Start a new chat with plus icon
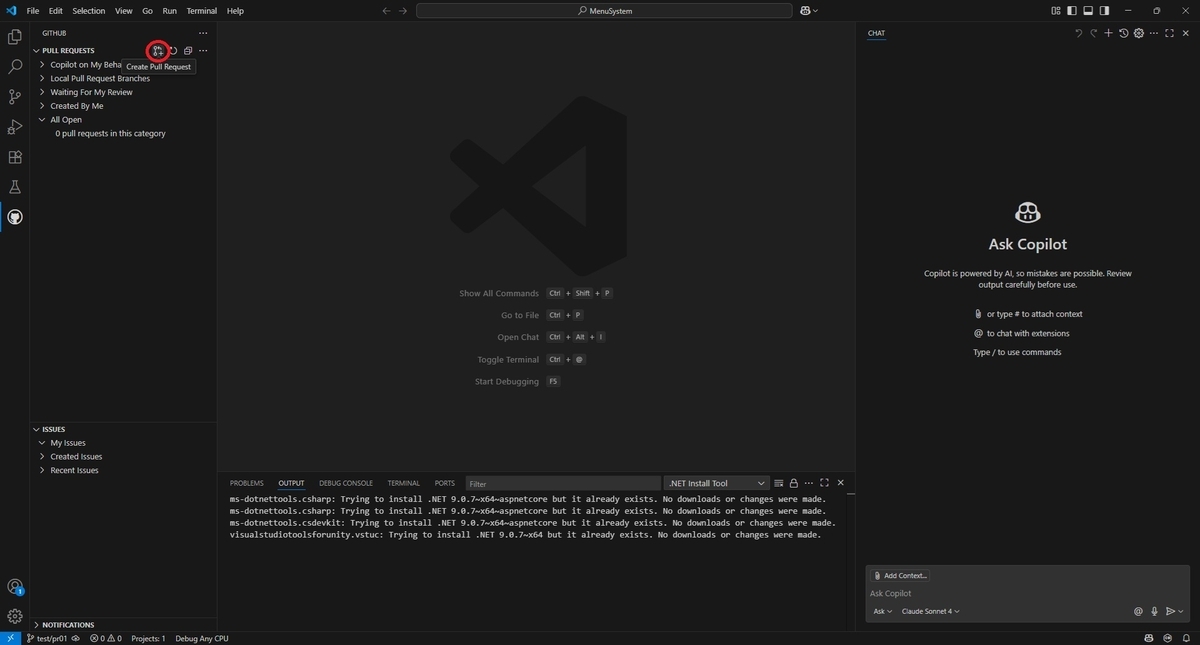Screen dimensions: 1200x645 pos(1108,33)
